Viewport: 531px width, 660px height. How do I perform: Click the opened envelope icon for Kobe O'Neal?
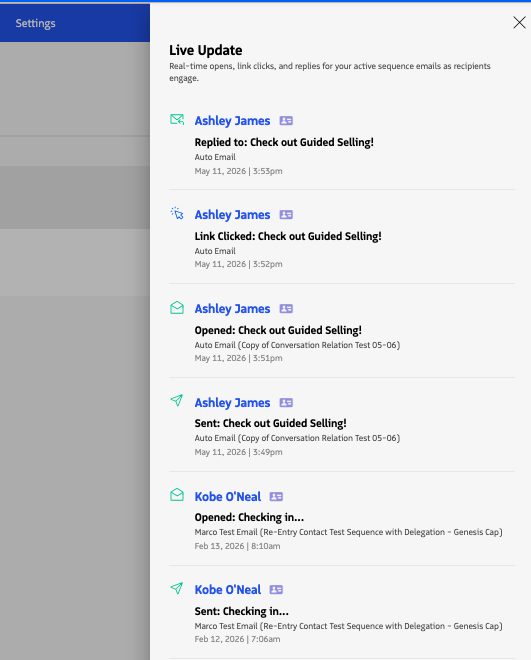click(x=177, y=495)
